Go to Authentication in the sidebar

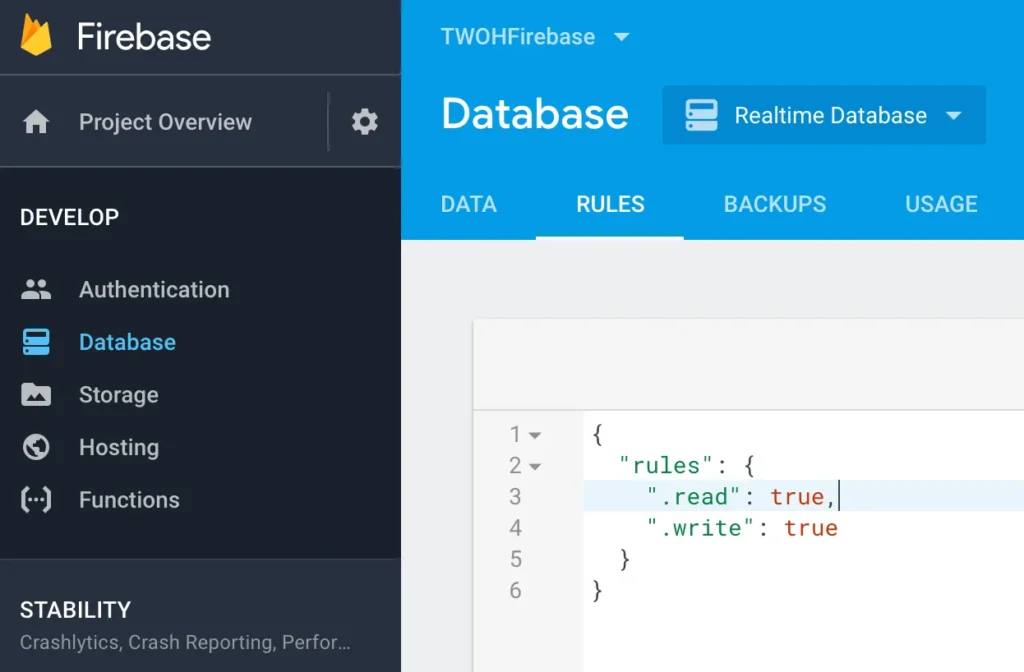click(x=154, y=290)
